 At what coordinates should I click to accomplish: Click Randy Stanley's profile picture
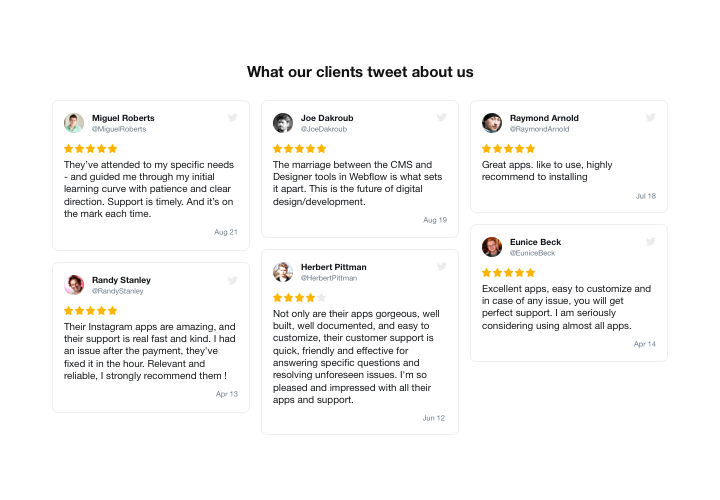(74, 285)
